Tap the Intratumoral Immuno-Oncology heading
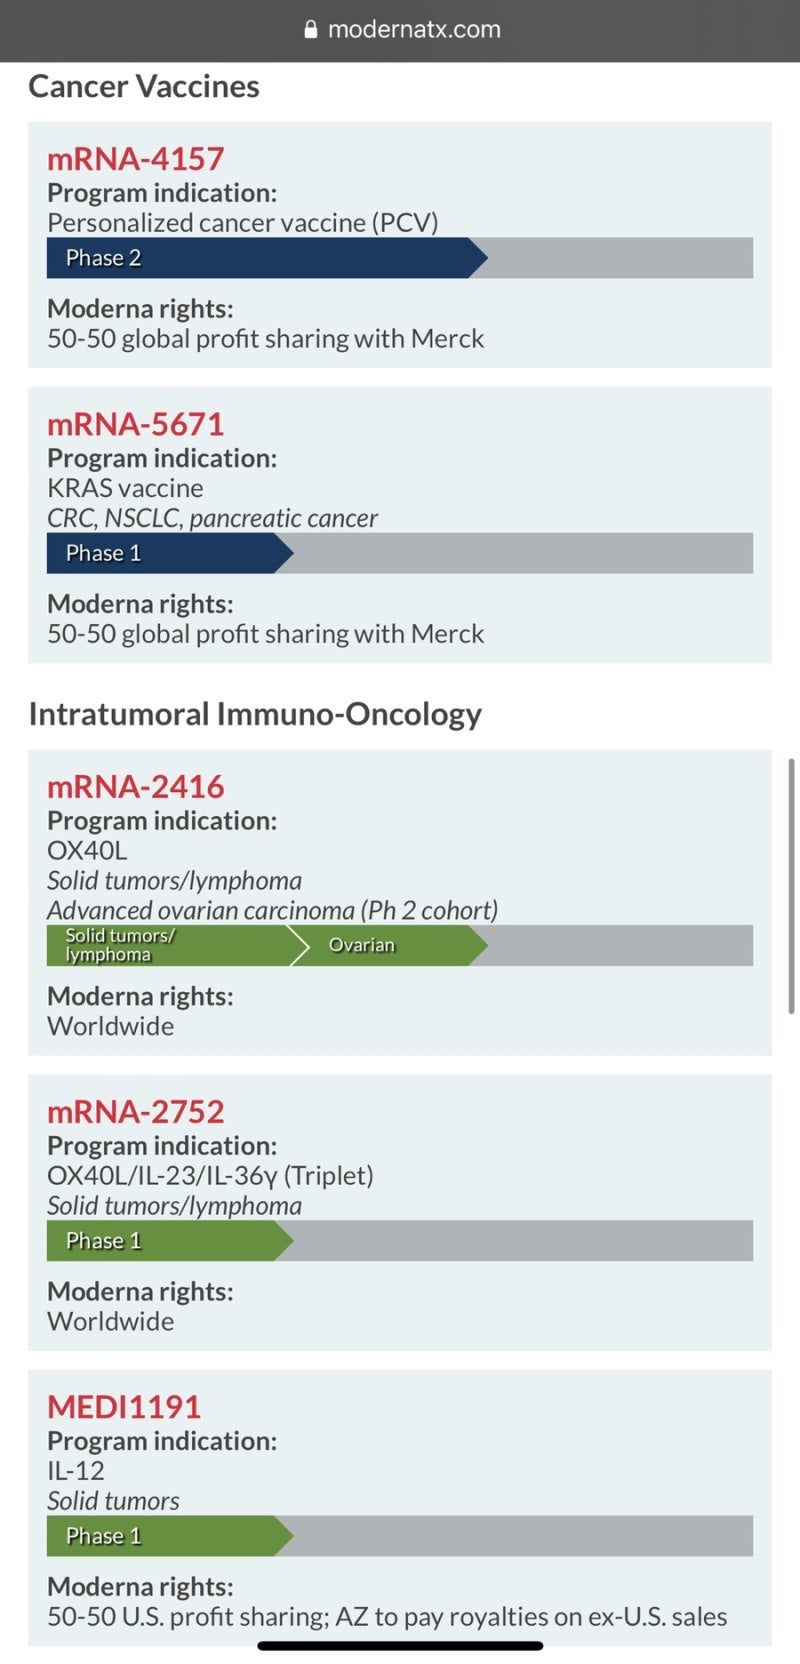The width and height of the screenshot is (800, 1664). 255,714
